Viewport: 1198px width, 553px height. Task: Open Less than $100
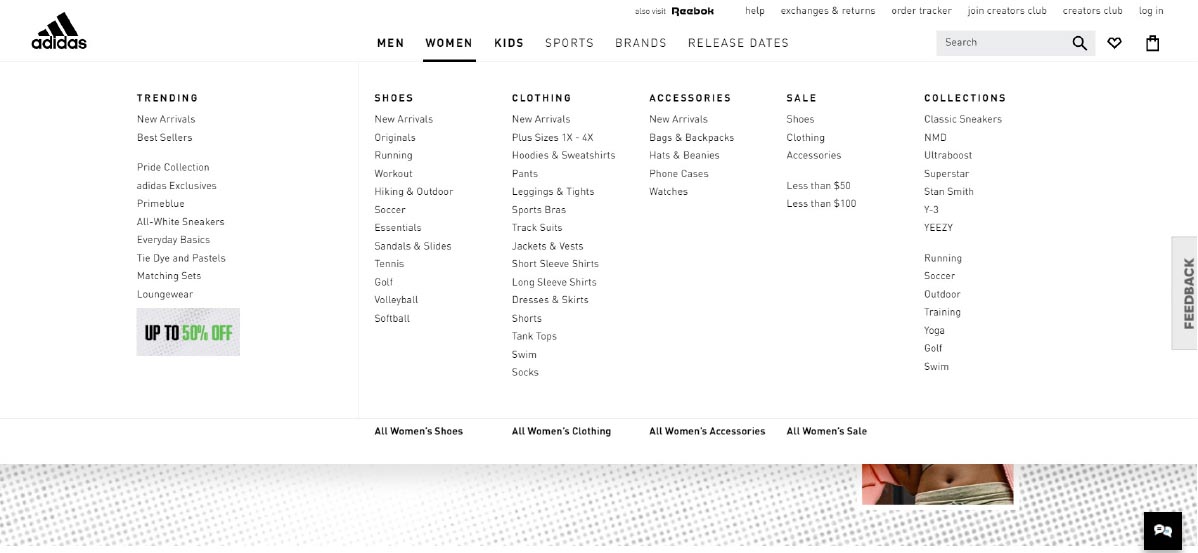pos(821,204)
